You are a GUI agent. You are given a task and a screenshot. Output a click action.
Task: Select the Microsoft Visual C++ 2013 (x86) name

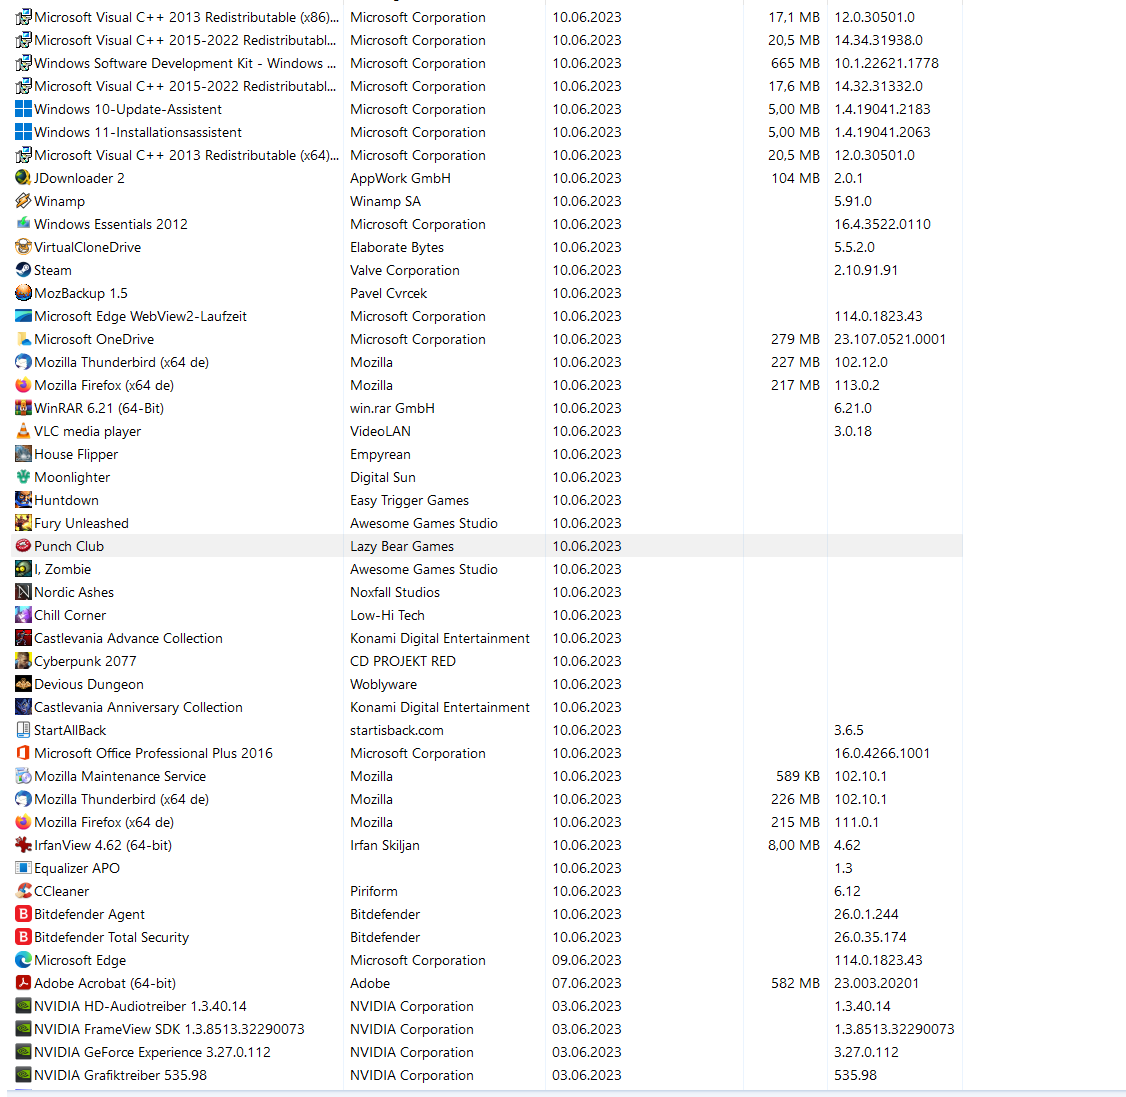pyautogui.click(x=187, y=17)
